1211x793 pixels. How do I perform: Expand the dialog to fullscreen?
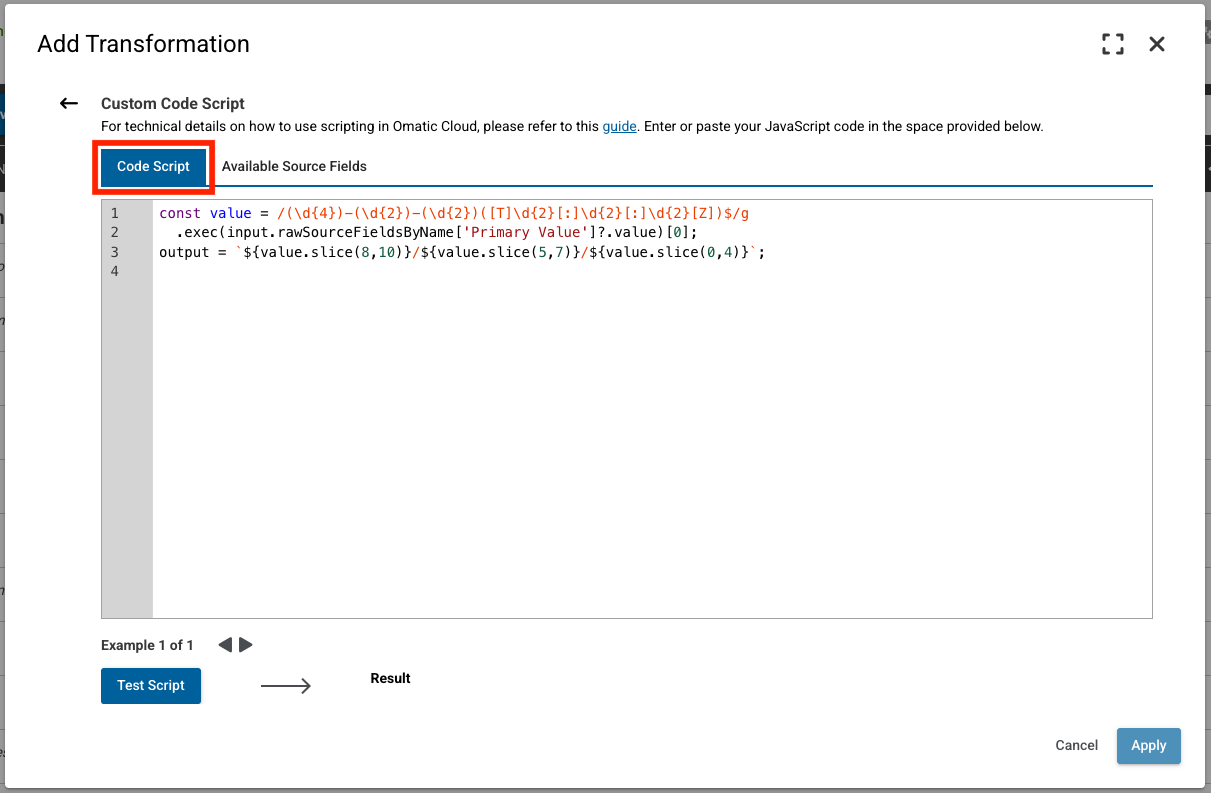1112,44
